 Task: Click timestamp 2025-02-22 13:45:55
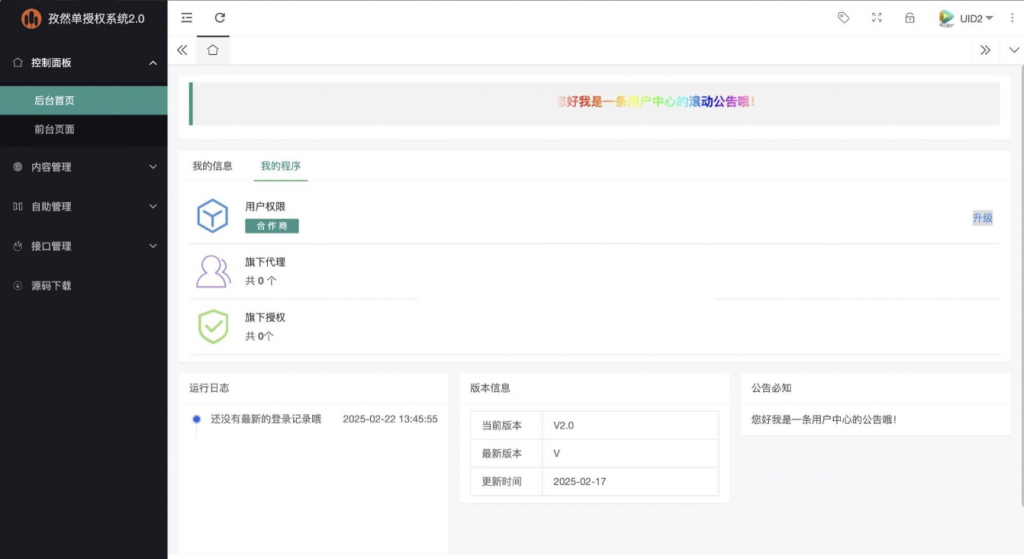pos(390,419)
